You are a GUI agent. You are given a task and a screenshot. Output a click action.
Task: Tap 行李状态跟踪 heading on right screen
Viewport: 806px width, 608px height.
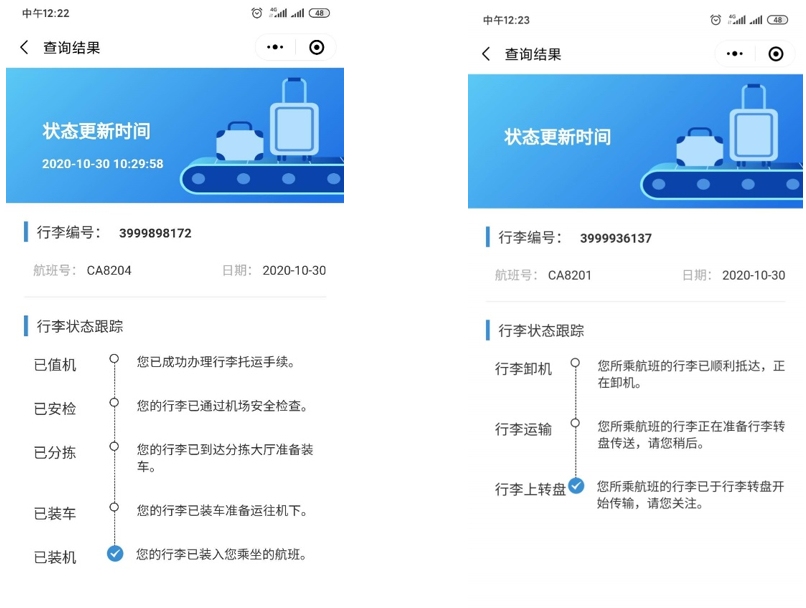point(541,330)
